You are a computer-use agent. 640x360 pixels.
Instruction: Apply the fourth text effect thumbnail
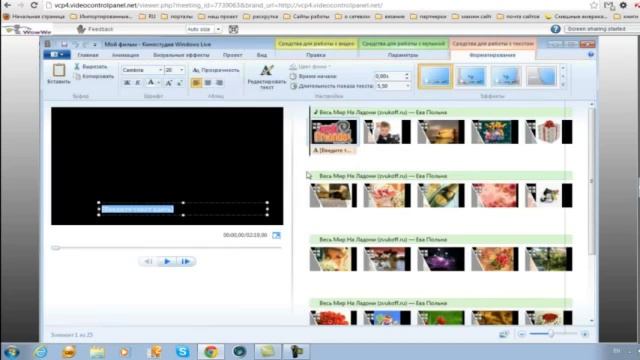(x=541, y=76)
